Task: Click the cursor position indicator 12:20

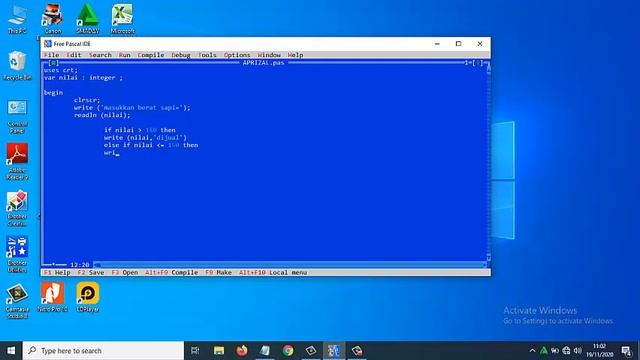Action: pyautogui.click(x=80, y=264)
